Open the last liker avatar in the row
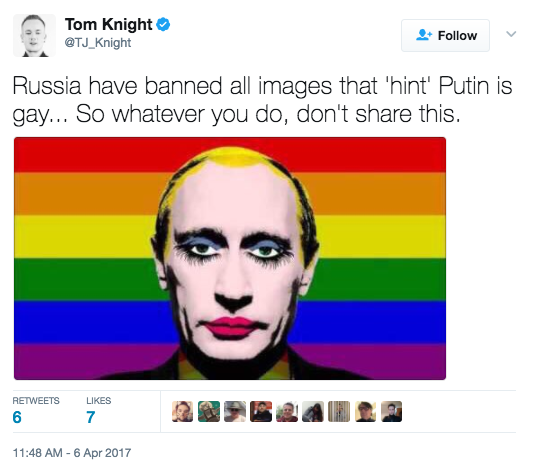 [x=391, y=411]
